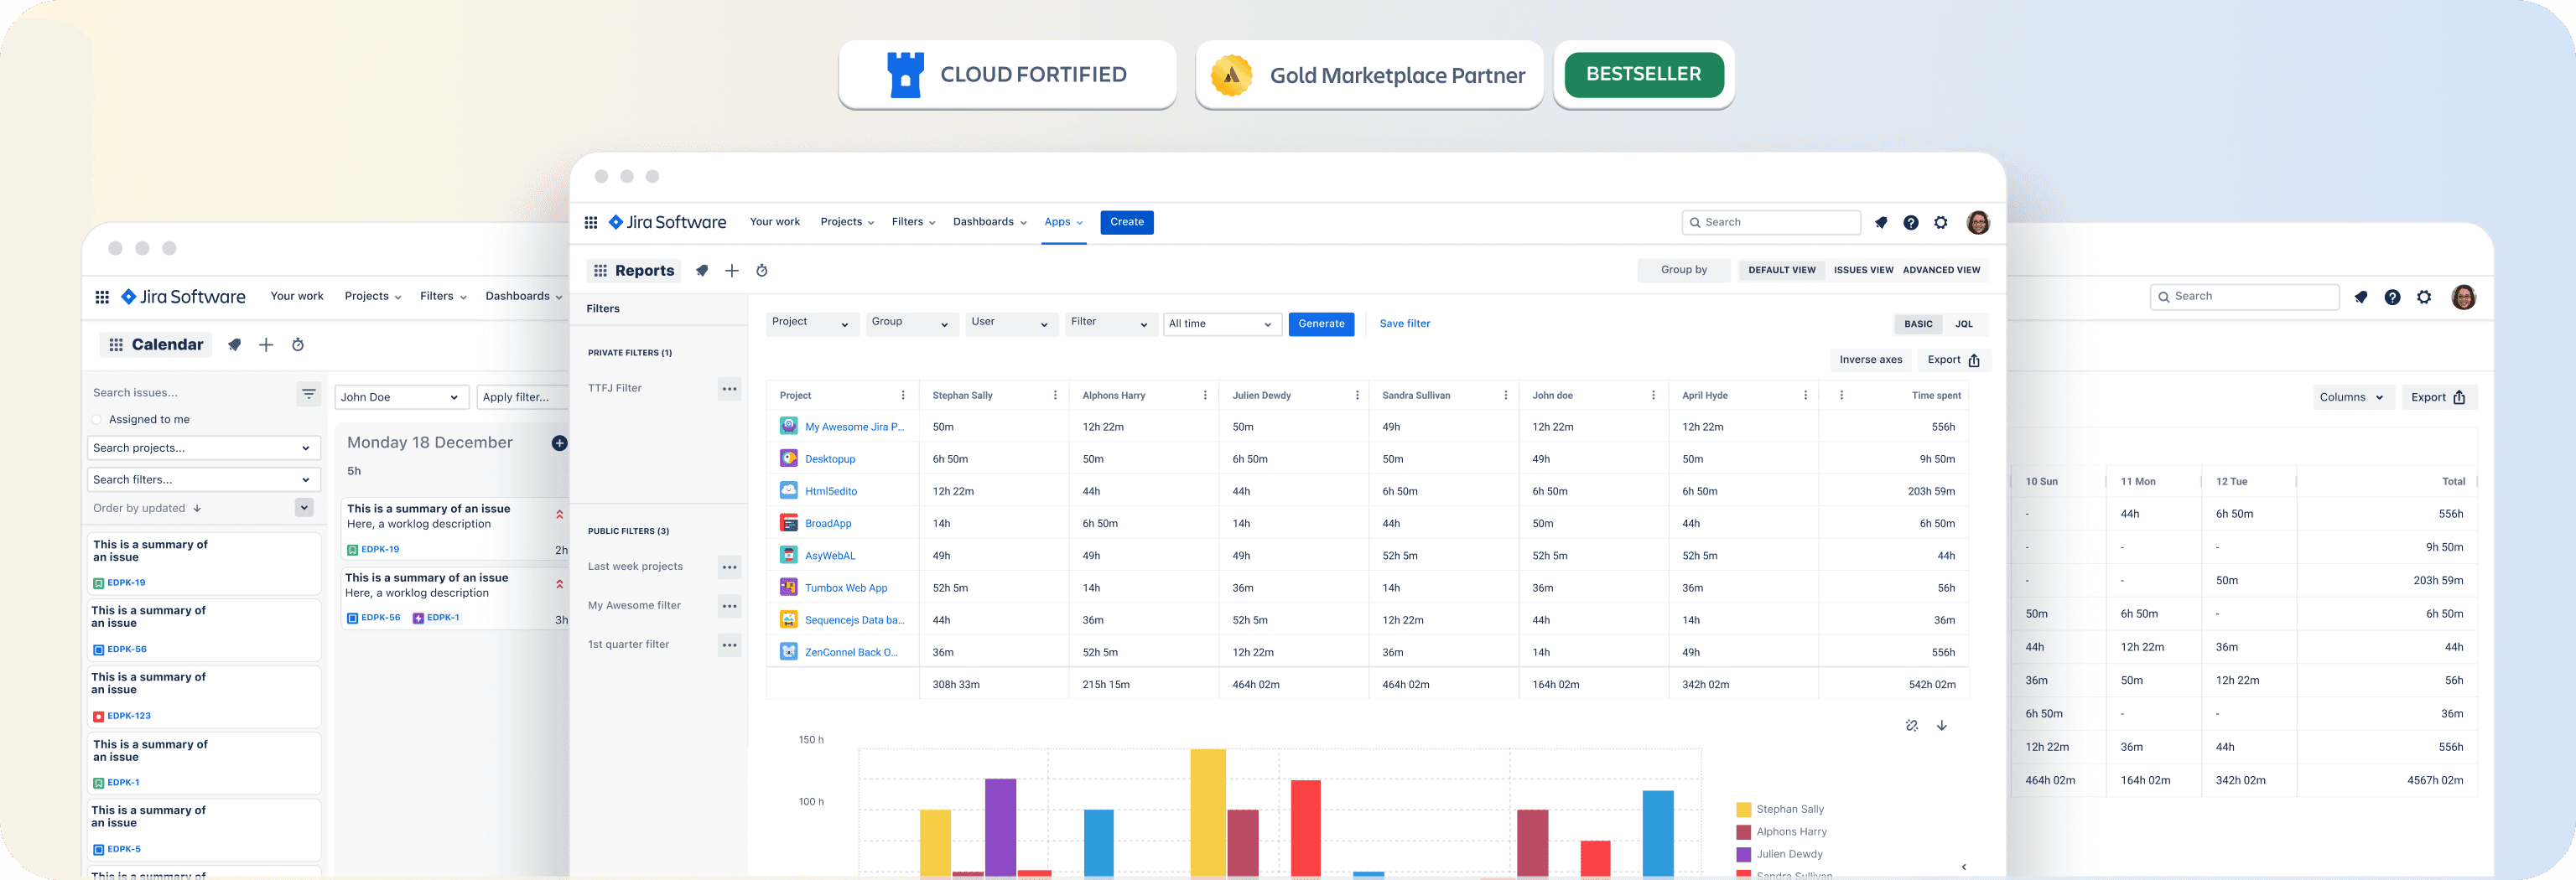This screenshot has height=880, width=2576.
Task: Click the user avatar profile picture
Action: pyautogui.click(x=1978, y=222)
